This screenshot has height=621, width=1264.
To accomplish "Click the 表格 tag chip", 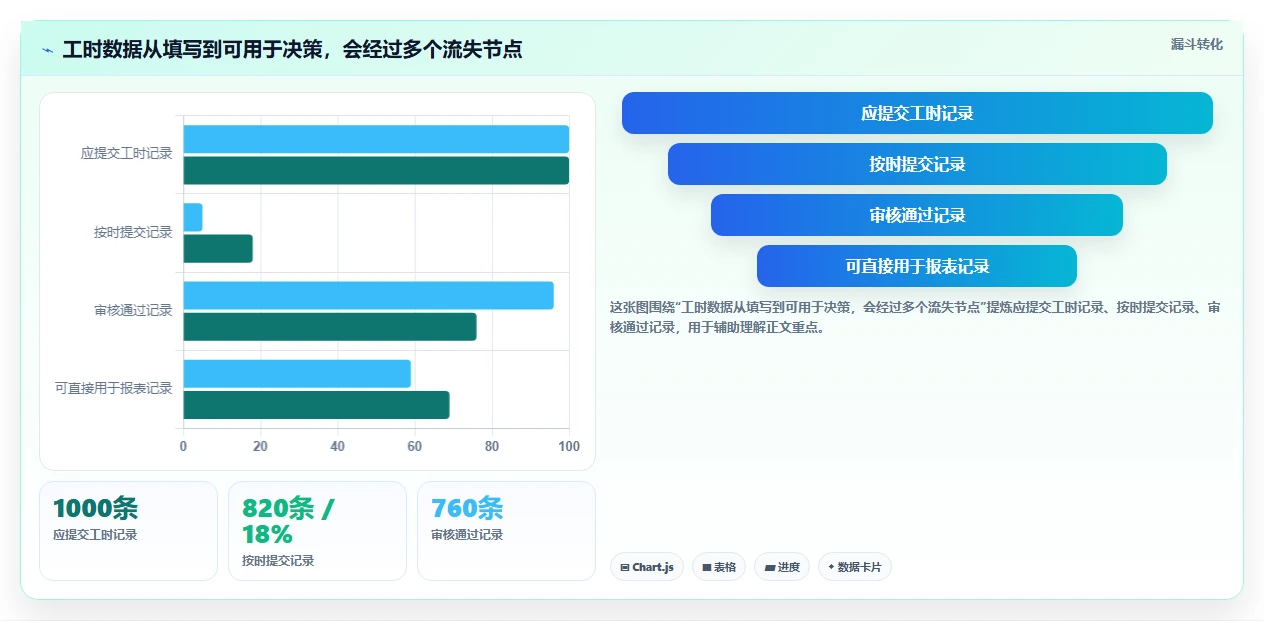I will pos(719,567).
